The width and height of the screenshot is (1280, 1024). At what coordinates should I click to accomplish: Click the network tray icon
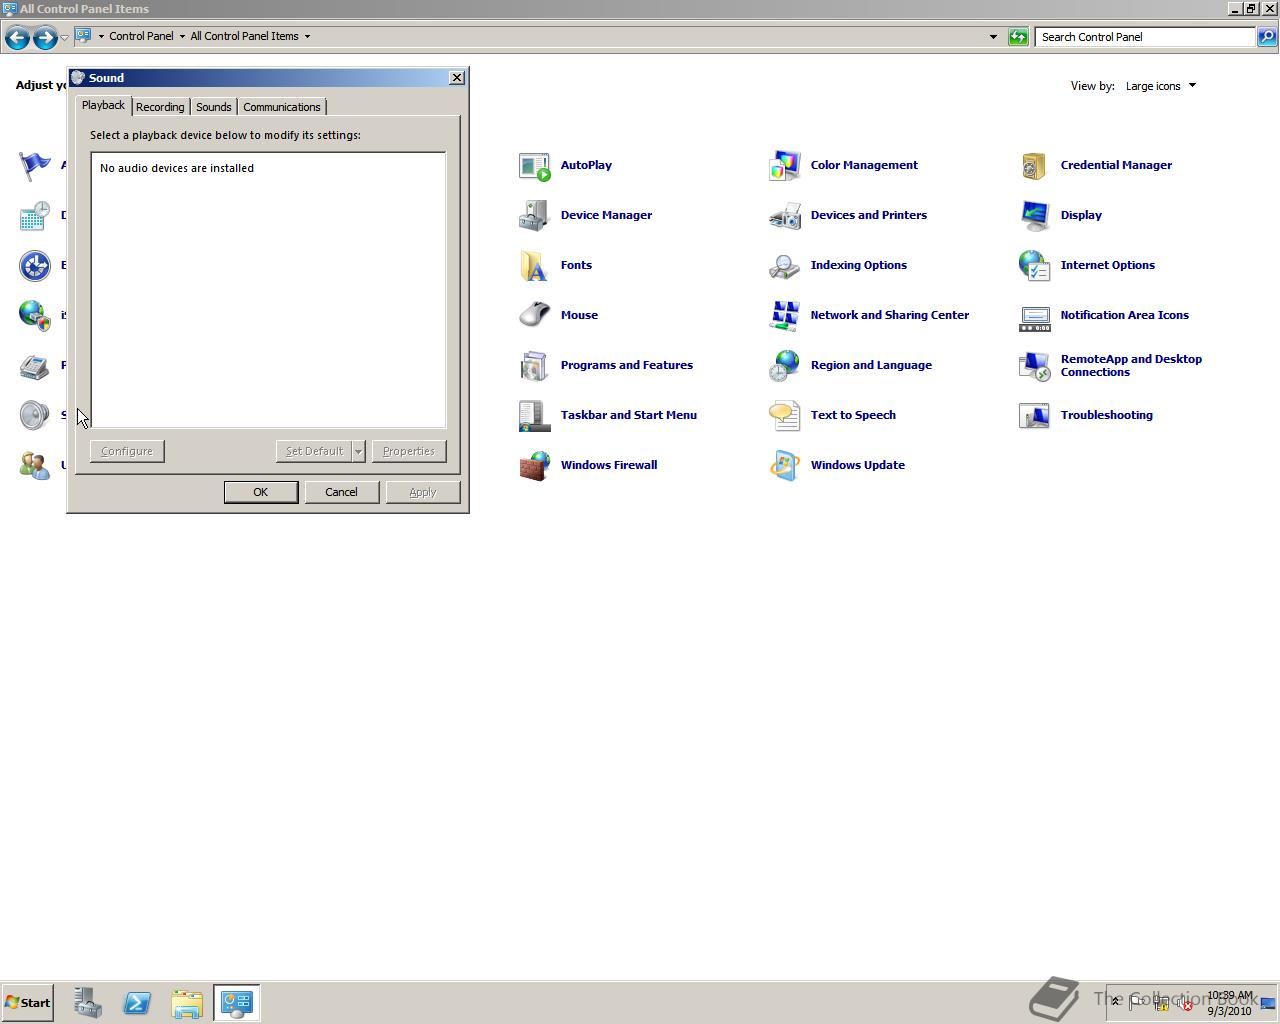tap(1161, 1003)
